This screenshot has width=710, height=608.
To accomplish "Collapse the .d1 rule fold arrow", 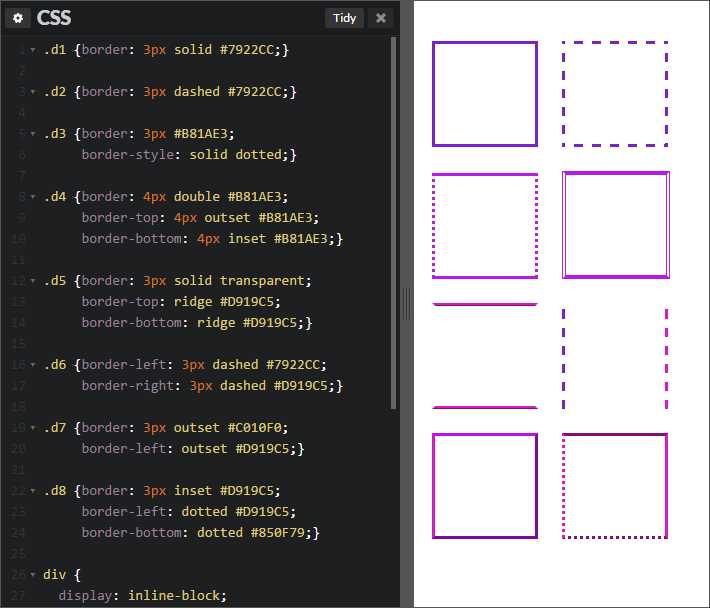I will click(33, 50).
